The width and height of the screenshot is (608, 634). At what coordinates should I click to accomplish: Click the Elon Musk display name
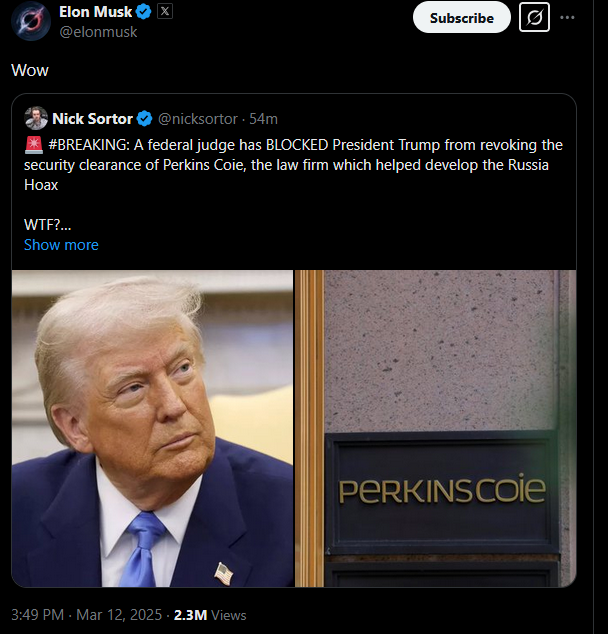click(95, 12)
